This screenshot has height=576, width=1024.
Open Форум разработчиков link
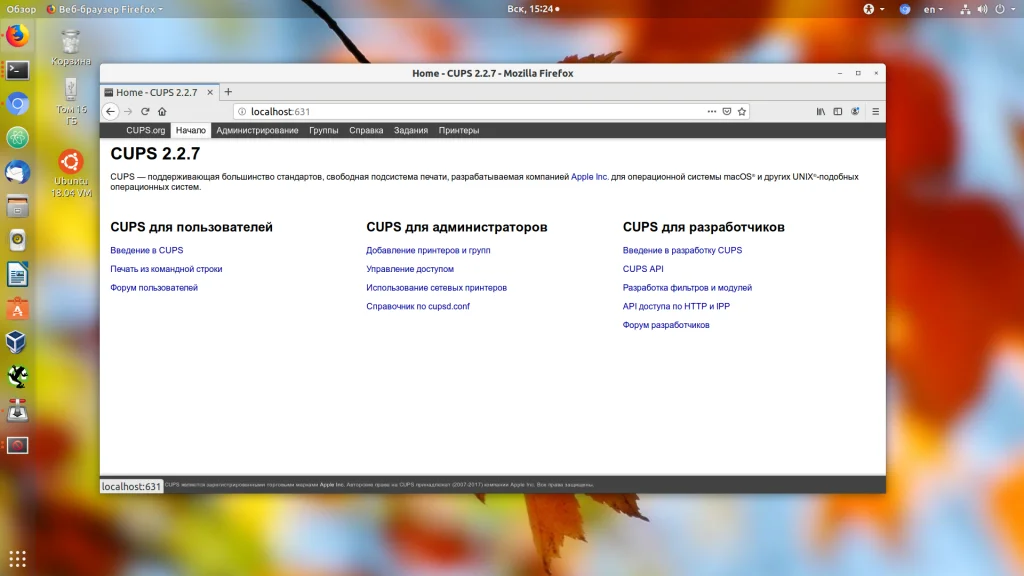[x=665, y=325]
